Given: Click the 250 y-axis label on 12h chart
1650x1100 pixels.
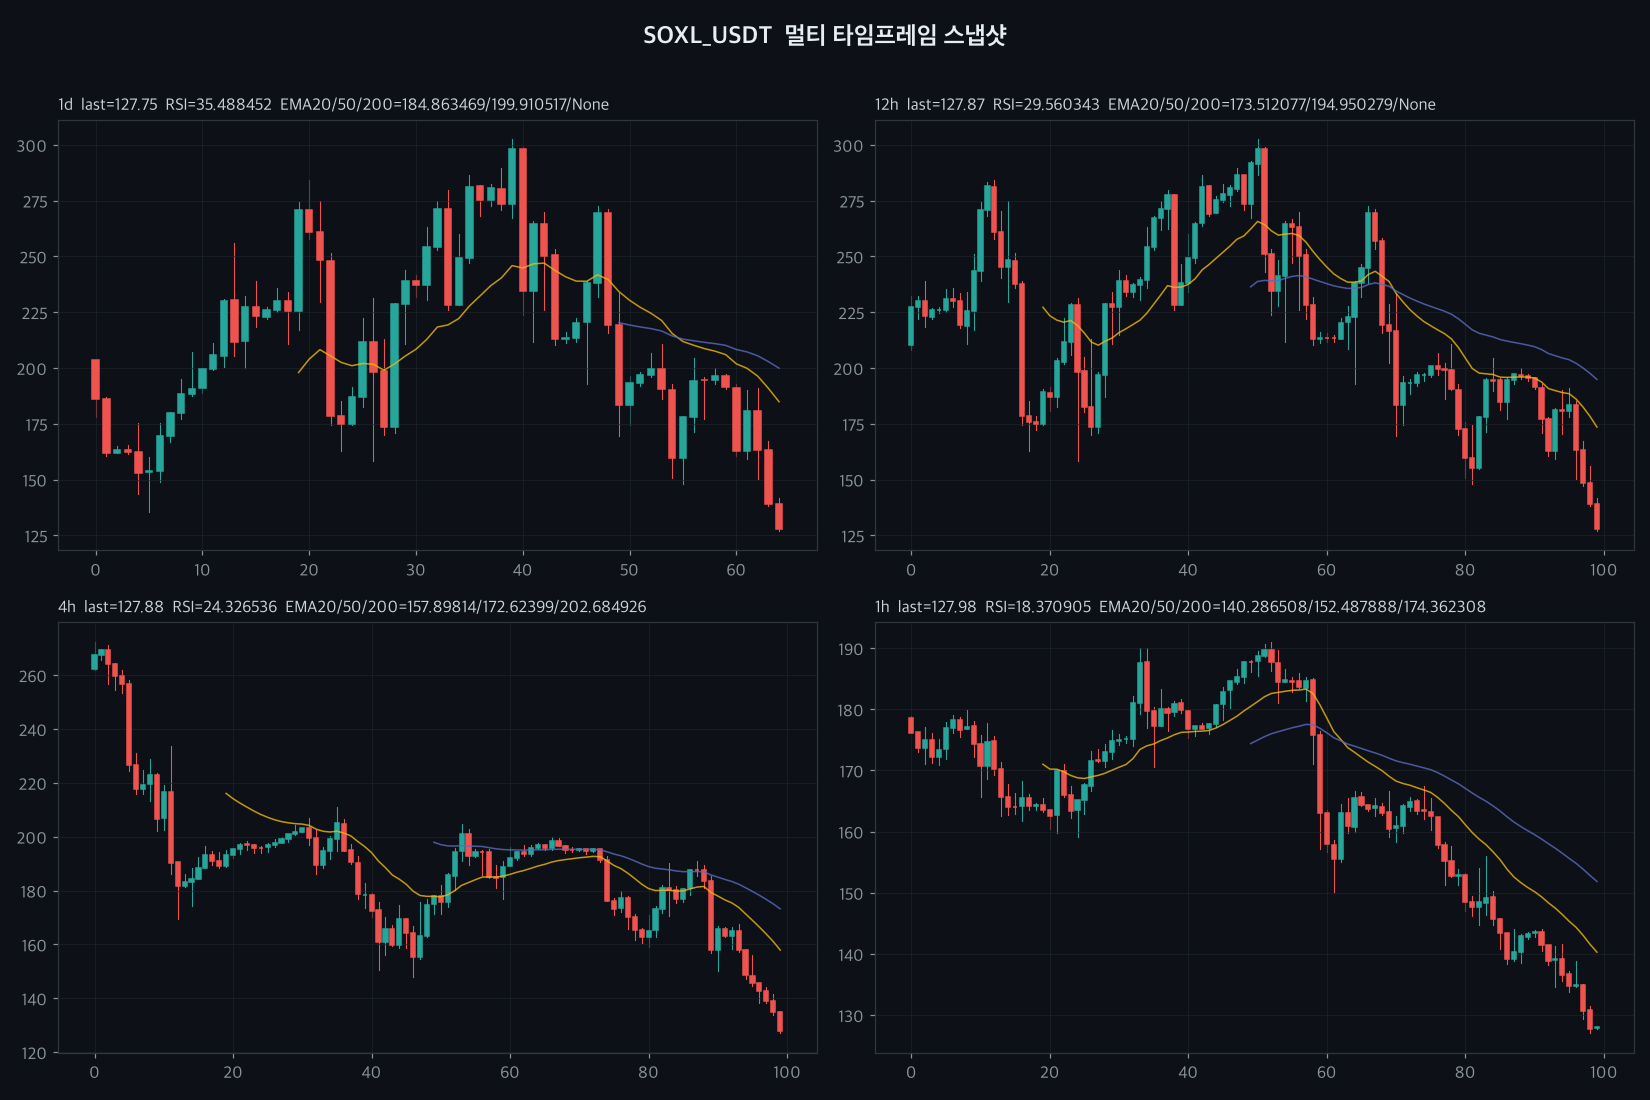Looking at the screenshot, I should (x=848, y=258).
